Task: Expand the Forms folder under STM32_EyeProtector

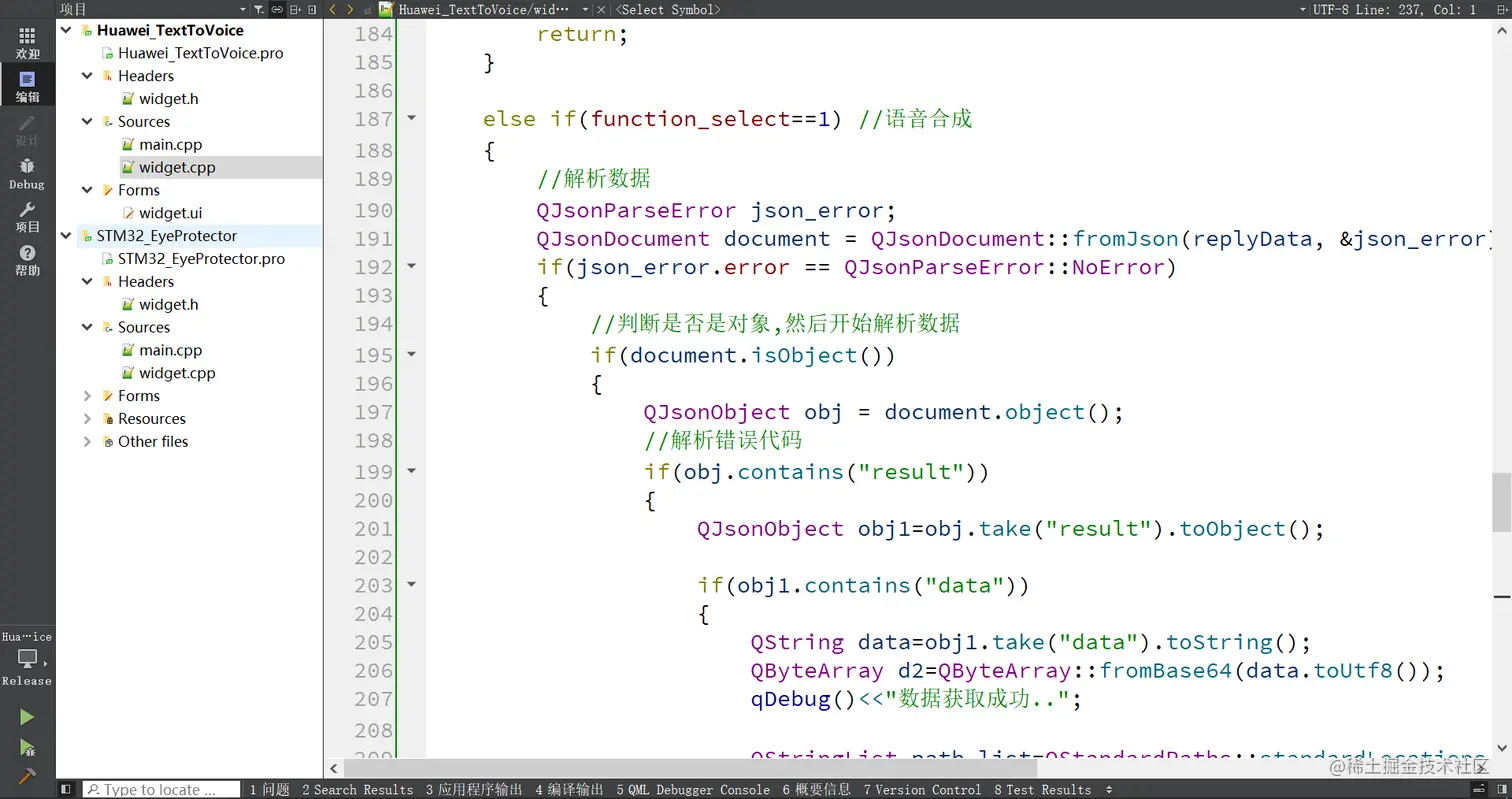Action: coord(87,395)
